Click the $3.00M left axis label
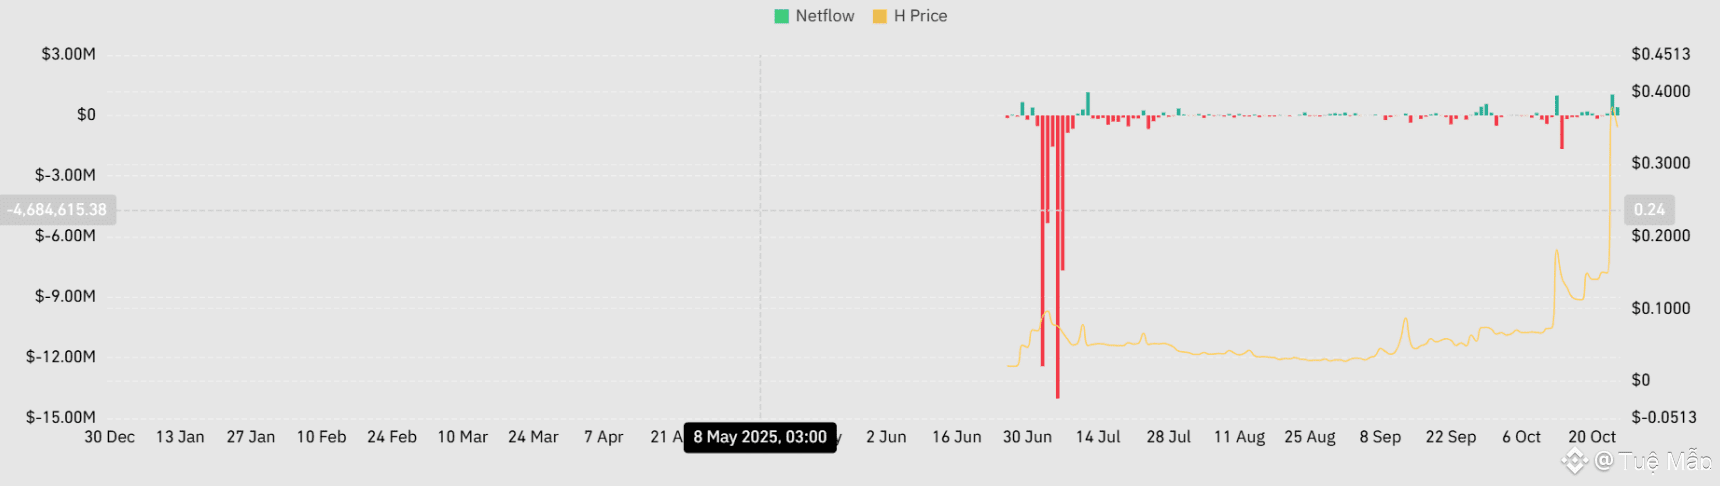The width and height of the screenshot is (1720, 486). coord(68,54)
